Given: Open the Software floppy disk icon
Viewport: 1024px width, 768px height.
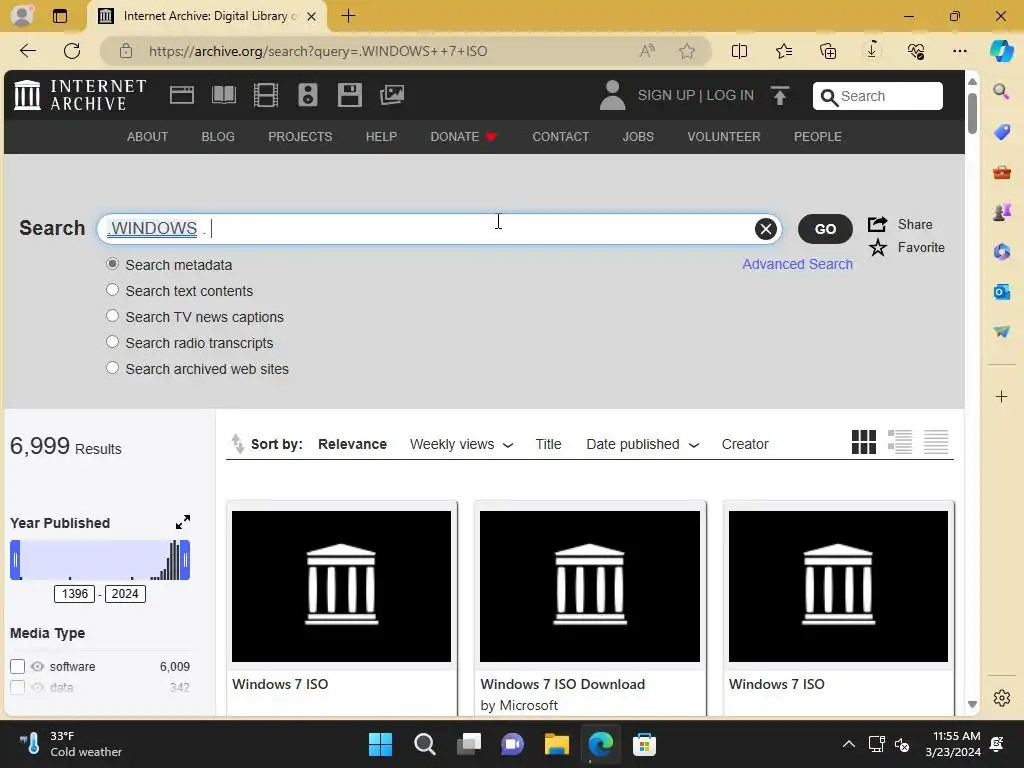Looking at the screenshot, I should 349,95.
